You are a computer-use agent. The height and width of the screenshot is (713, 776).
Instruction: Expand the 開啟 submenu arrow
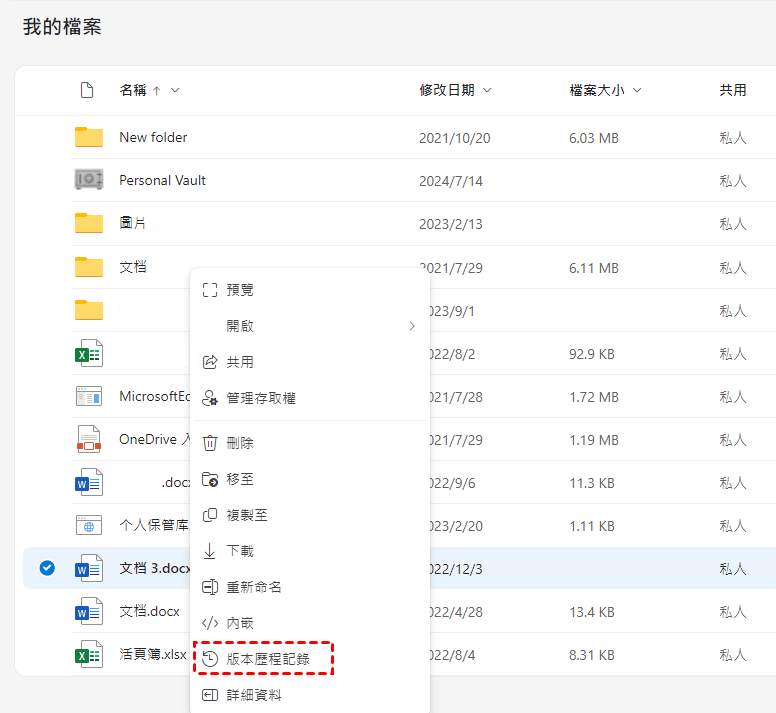[412, 326]
